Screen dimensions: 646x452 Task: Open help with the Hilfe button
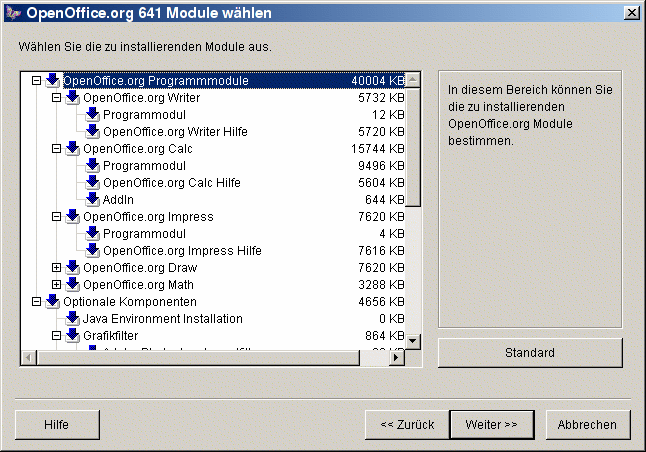tap(57, 424)
